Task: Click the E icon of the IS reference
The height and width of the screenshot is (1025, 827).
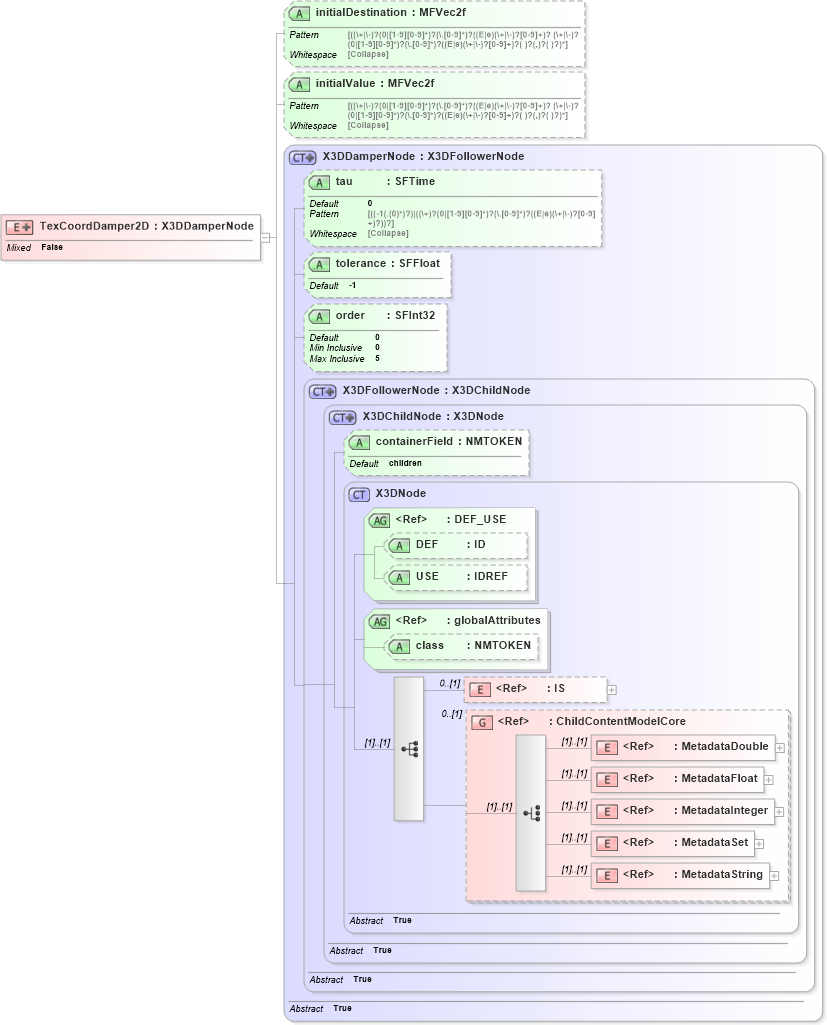Action: [480, 690]
